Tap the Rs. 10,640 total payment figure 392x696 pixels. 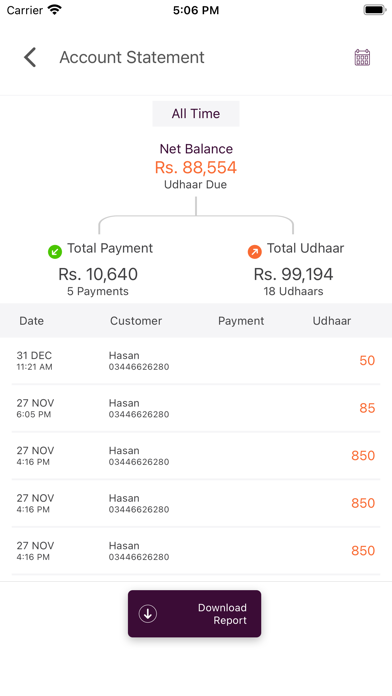(x=98, y=274)
